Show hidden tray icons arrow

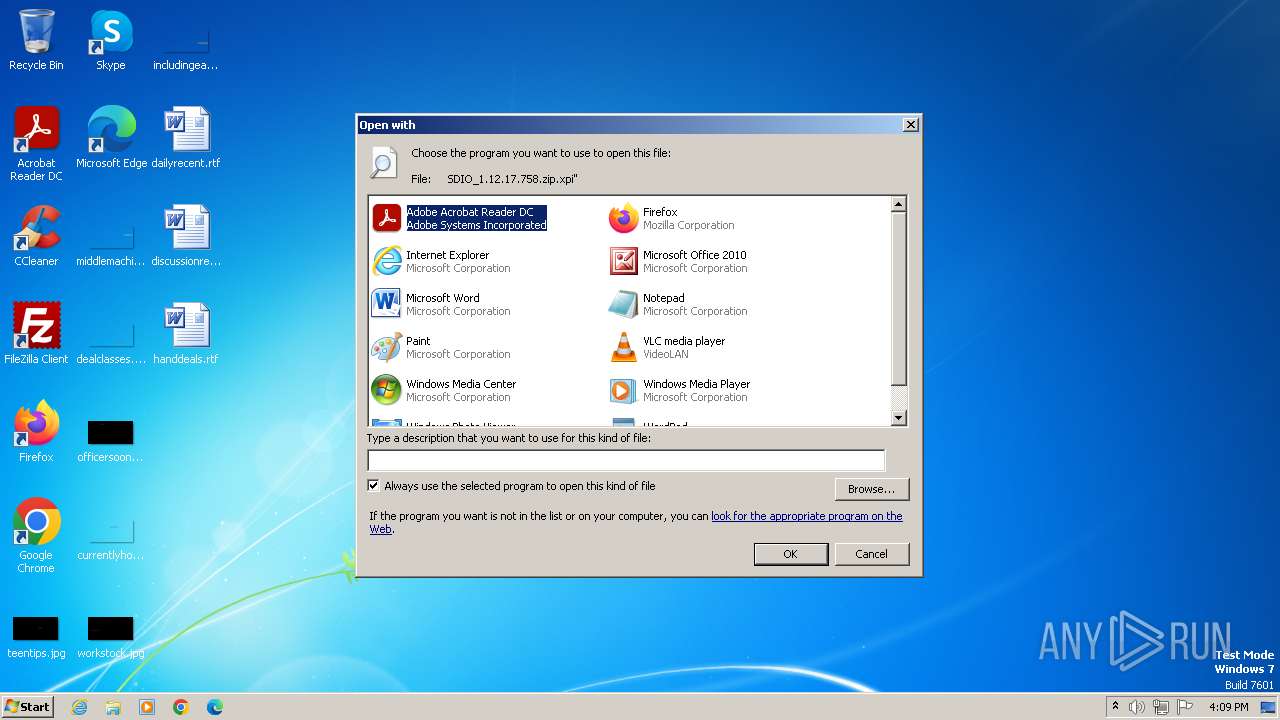click(x=1115, y=707)
